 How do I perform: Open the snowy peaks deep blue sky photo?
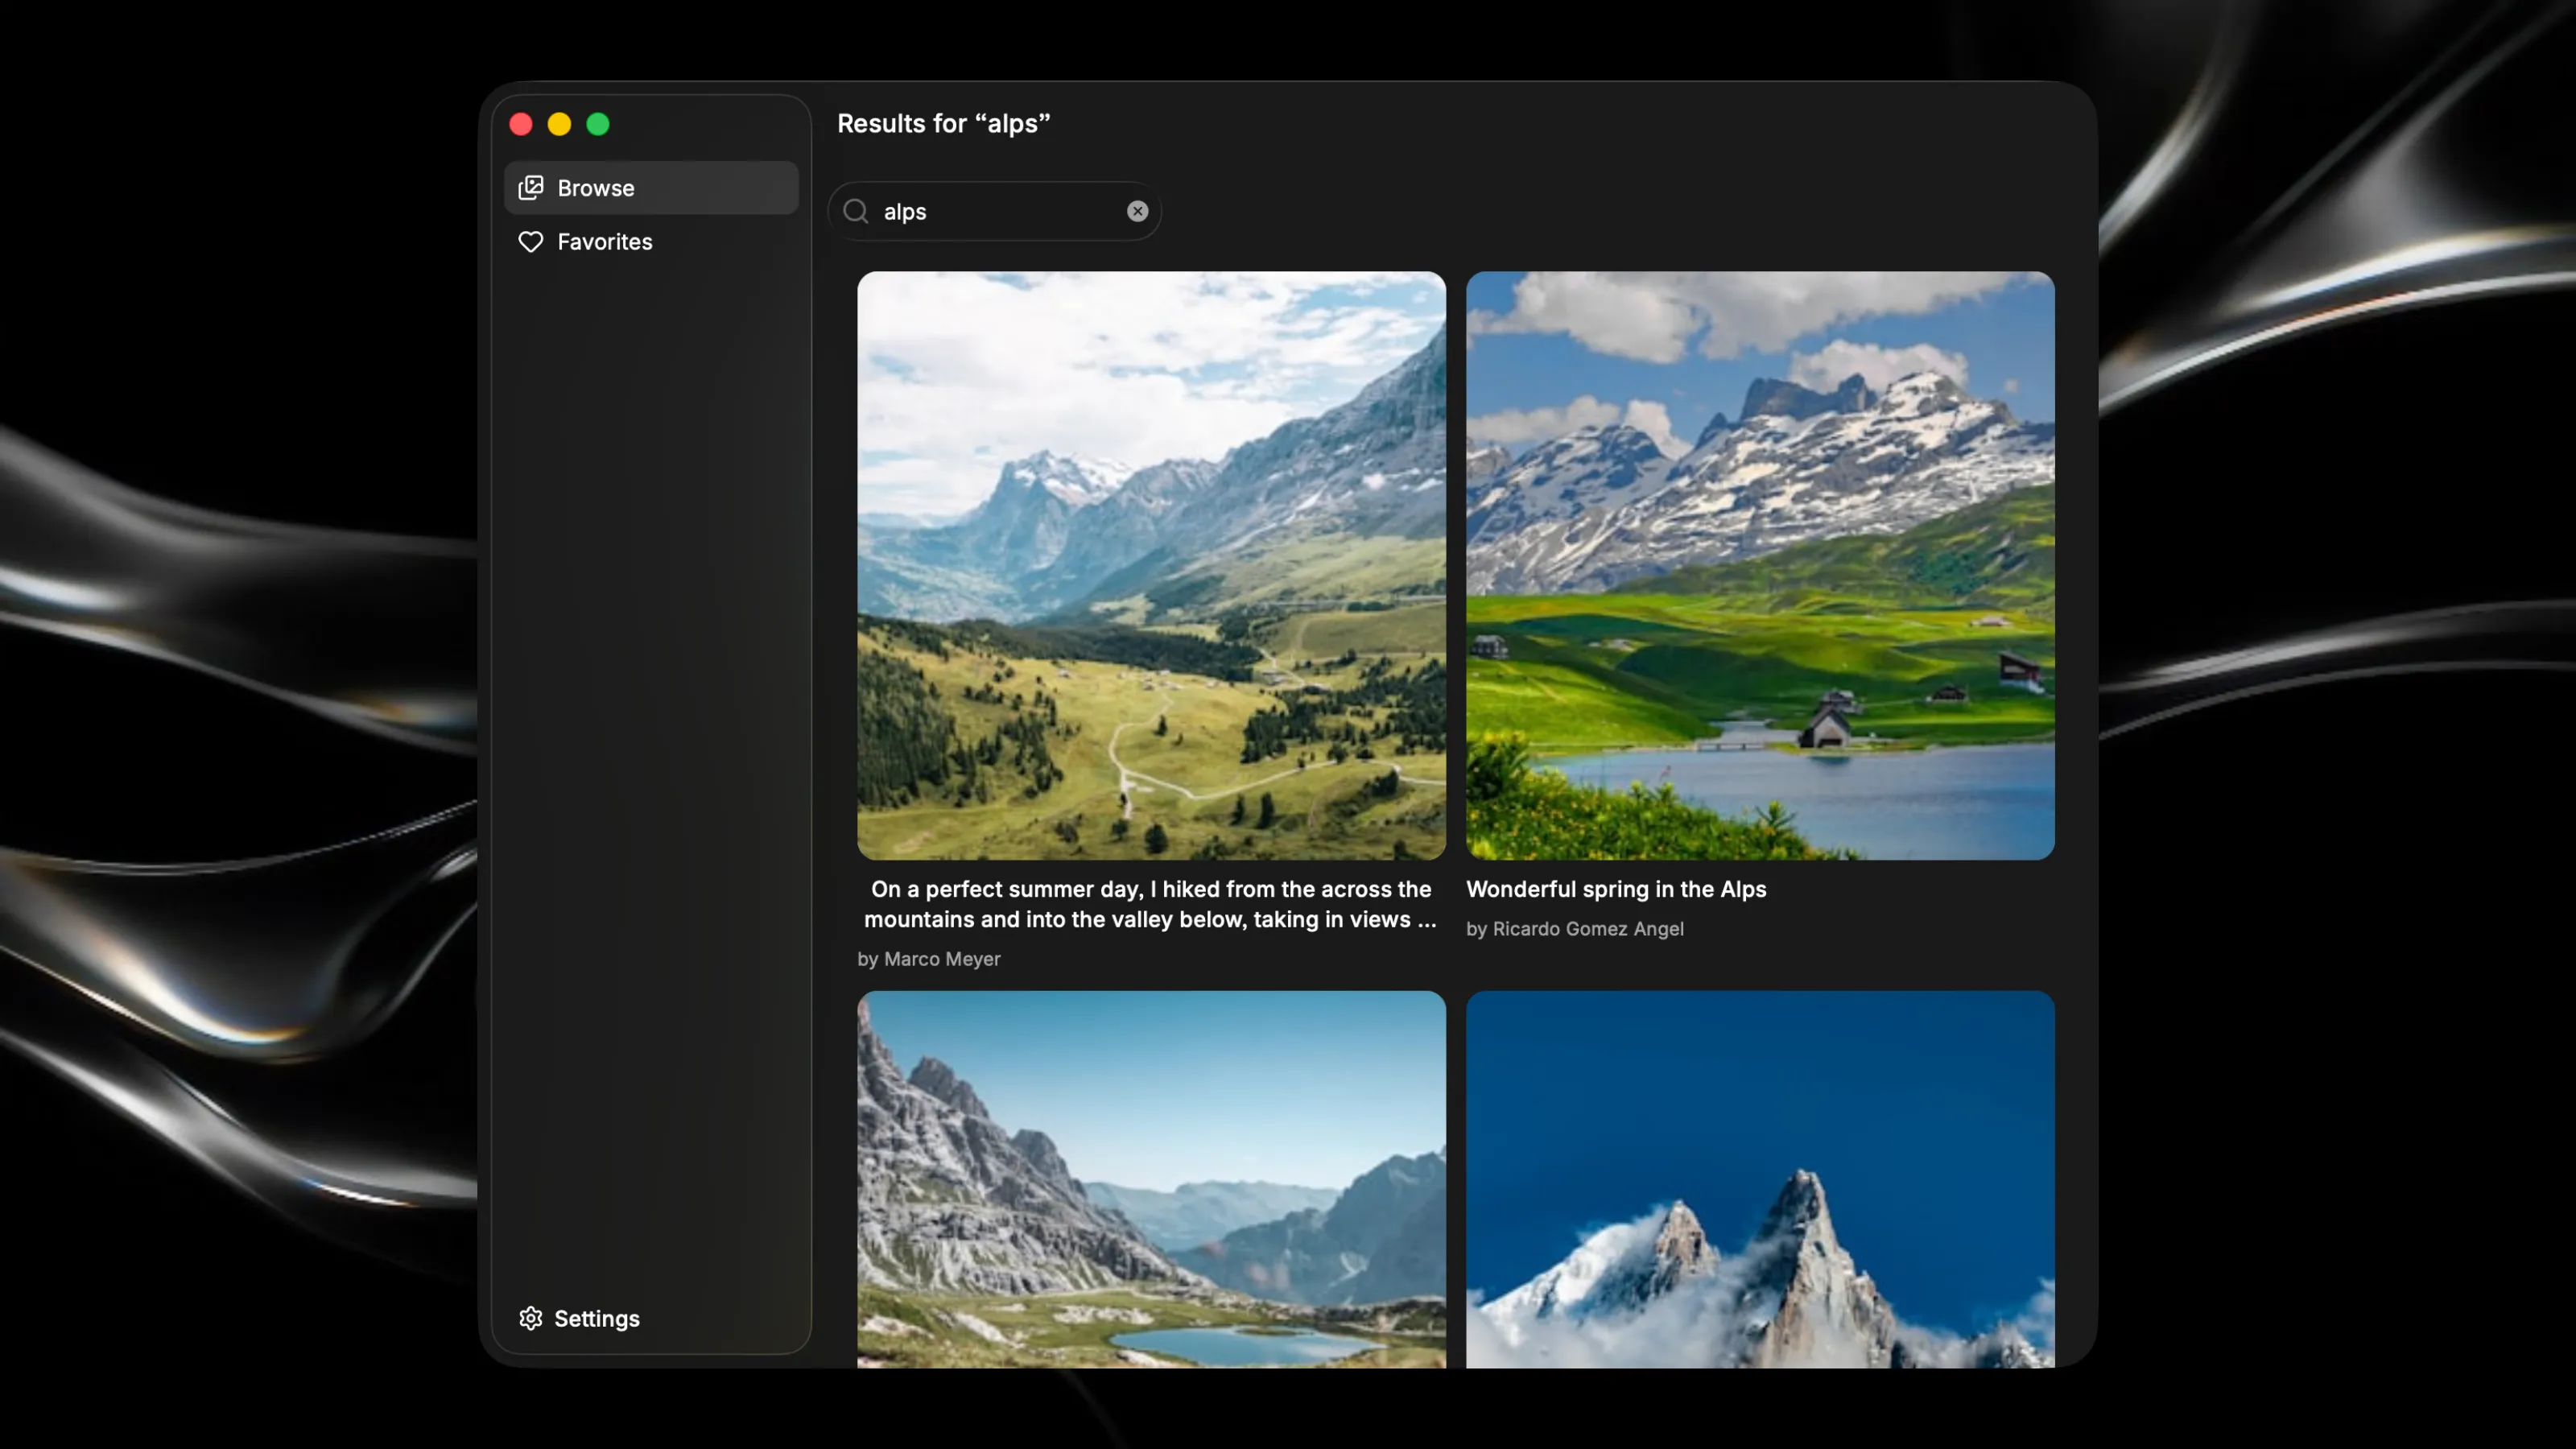click(x=1760, y=1179)
